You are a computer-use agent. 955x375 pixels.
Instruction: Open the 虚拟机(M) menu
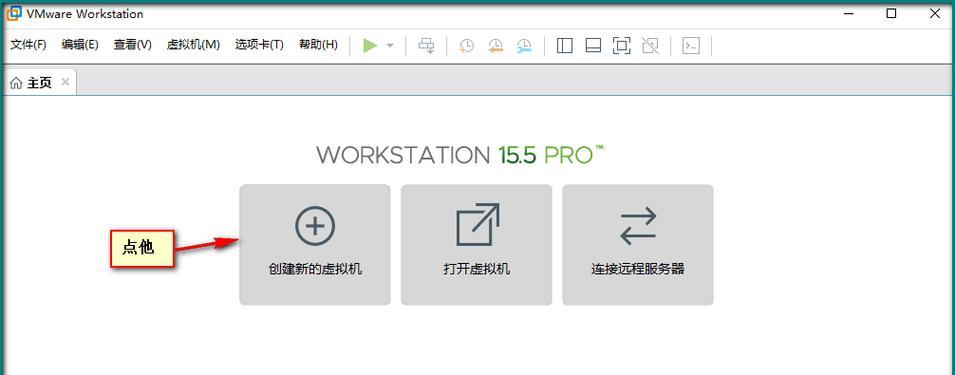(x=193, y=45)
